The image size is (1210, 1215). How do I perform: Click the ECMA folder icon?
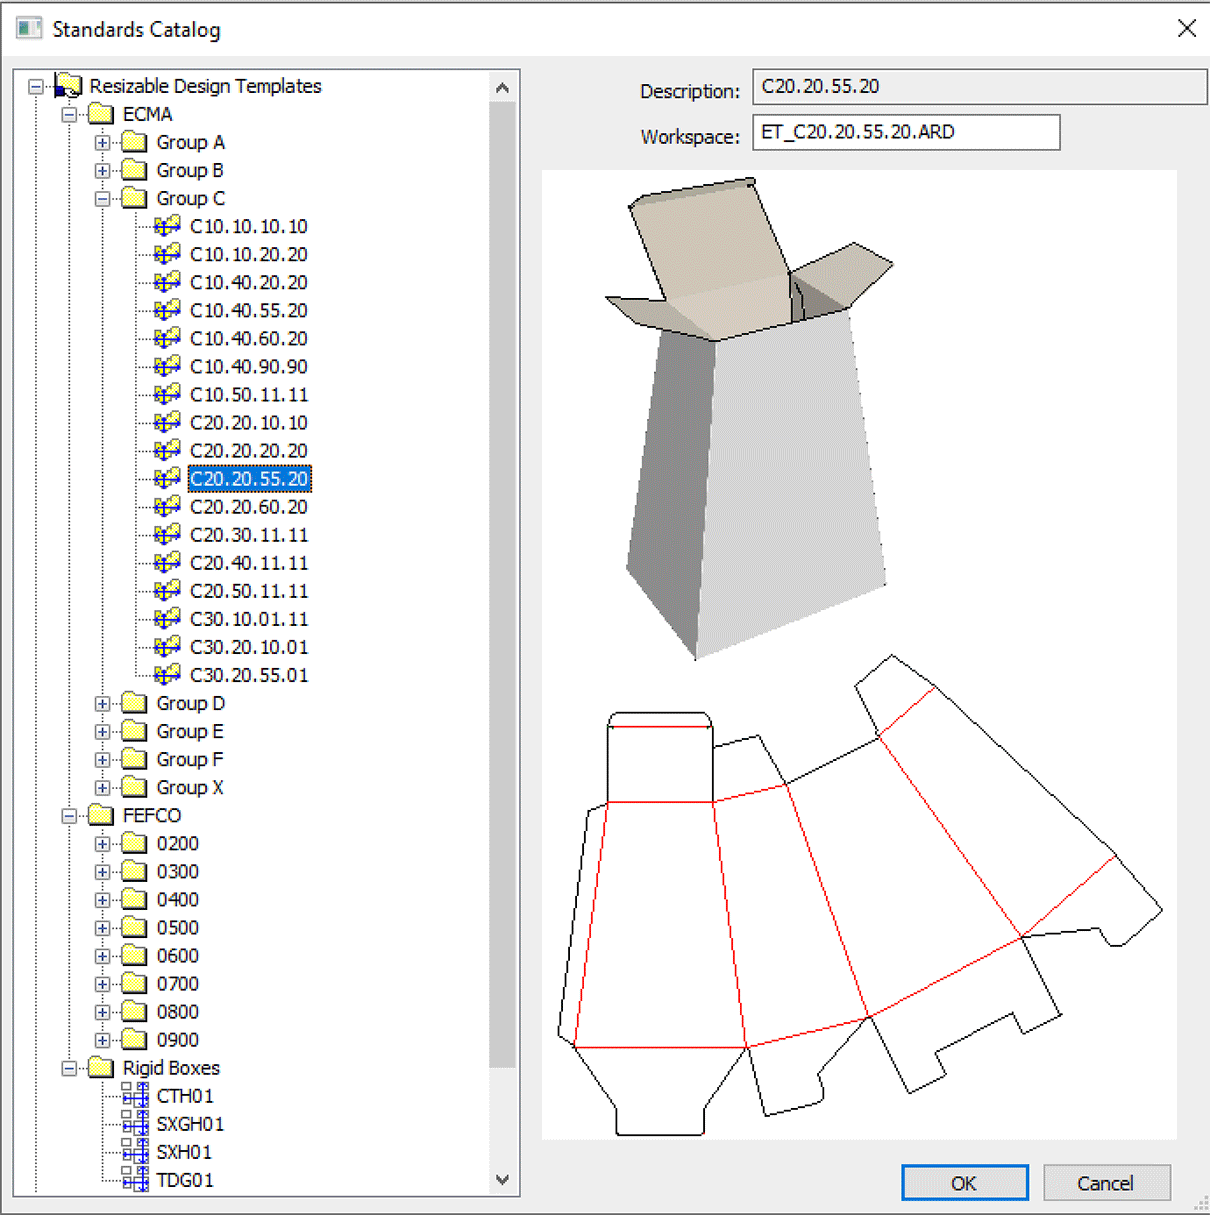point(101,114)
